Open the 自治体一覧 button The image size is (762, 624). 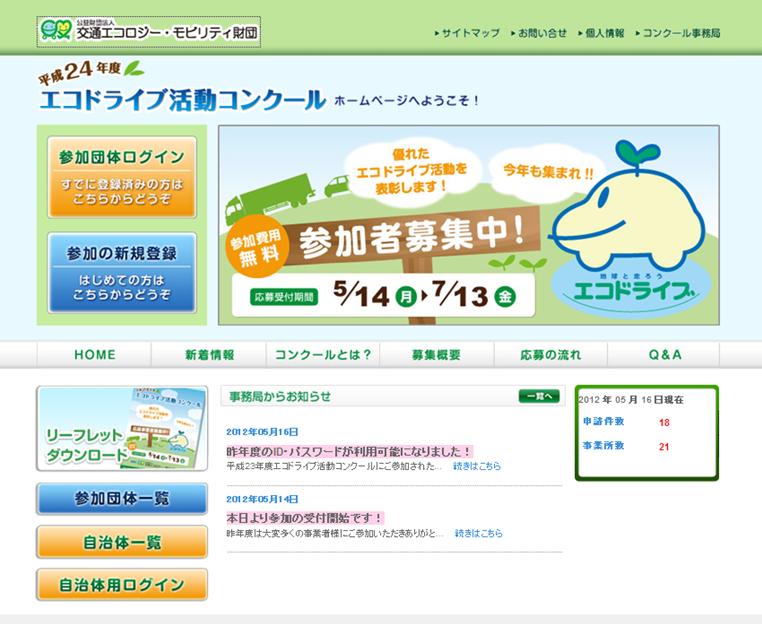click(x=122, y=542)
